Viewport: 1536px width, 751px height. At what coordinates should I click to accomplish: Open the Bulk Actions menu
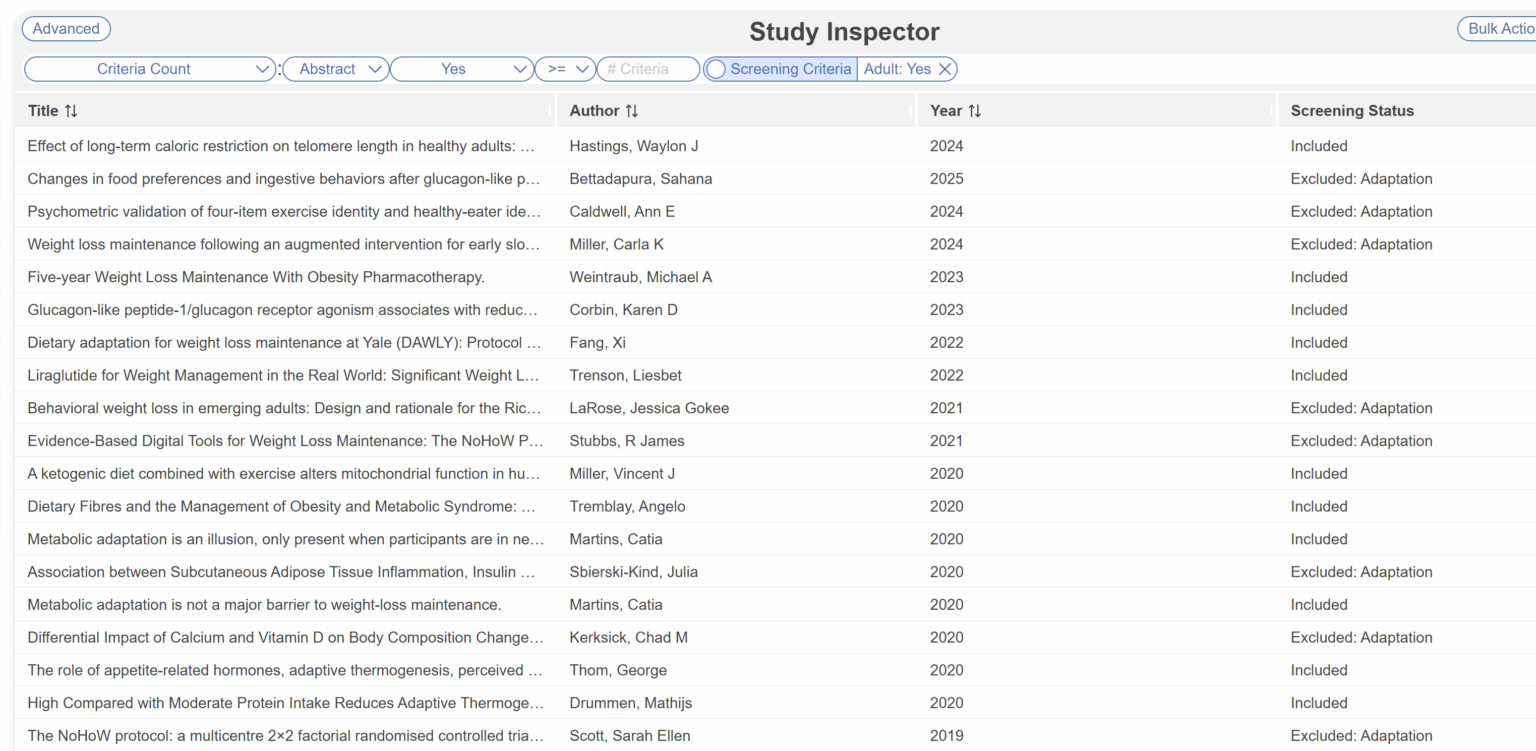pos(1508,28)
